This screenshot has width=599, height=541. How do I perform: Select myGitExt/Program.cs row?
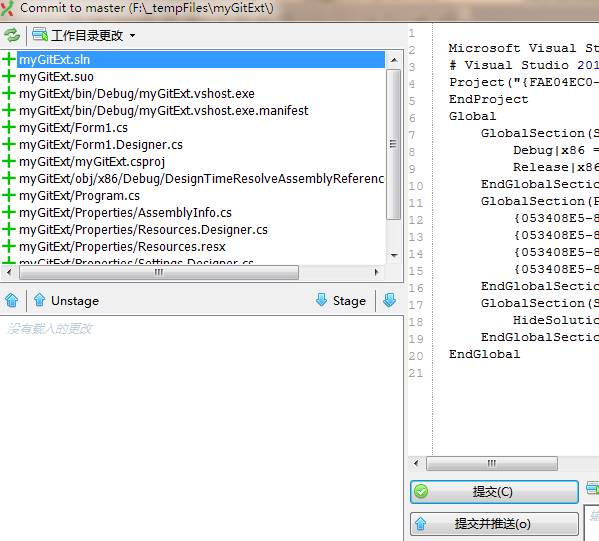[x=201, y=196]
